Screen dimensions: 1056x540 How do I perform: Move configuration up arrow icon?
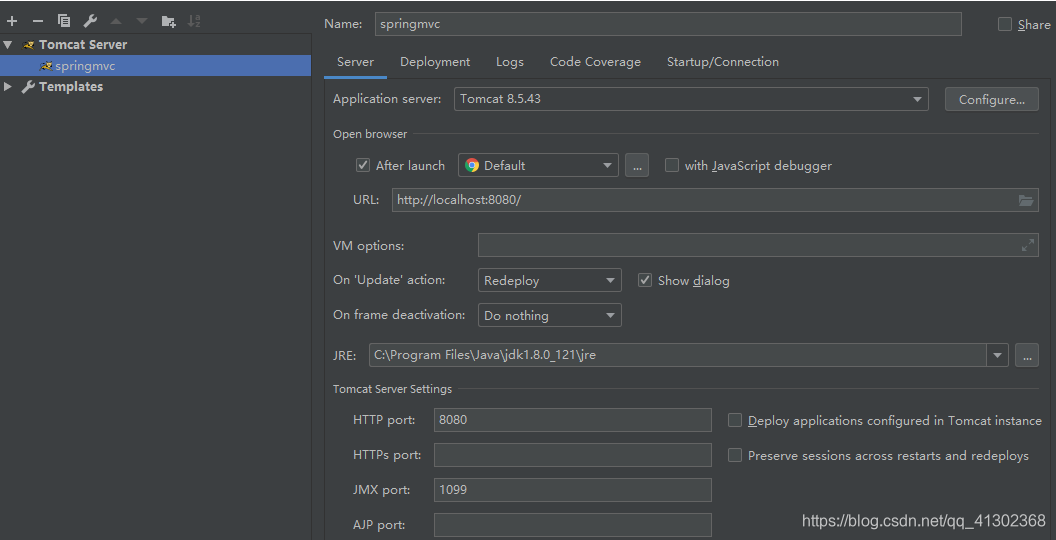coord(116,21)
